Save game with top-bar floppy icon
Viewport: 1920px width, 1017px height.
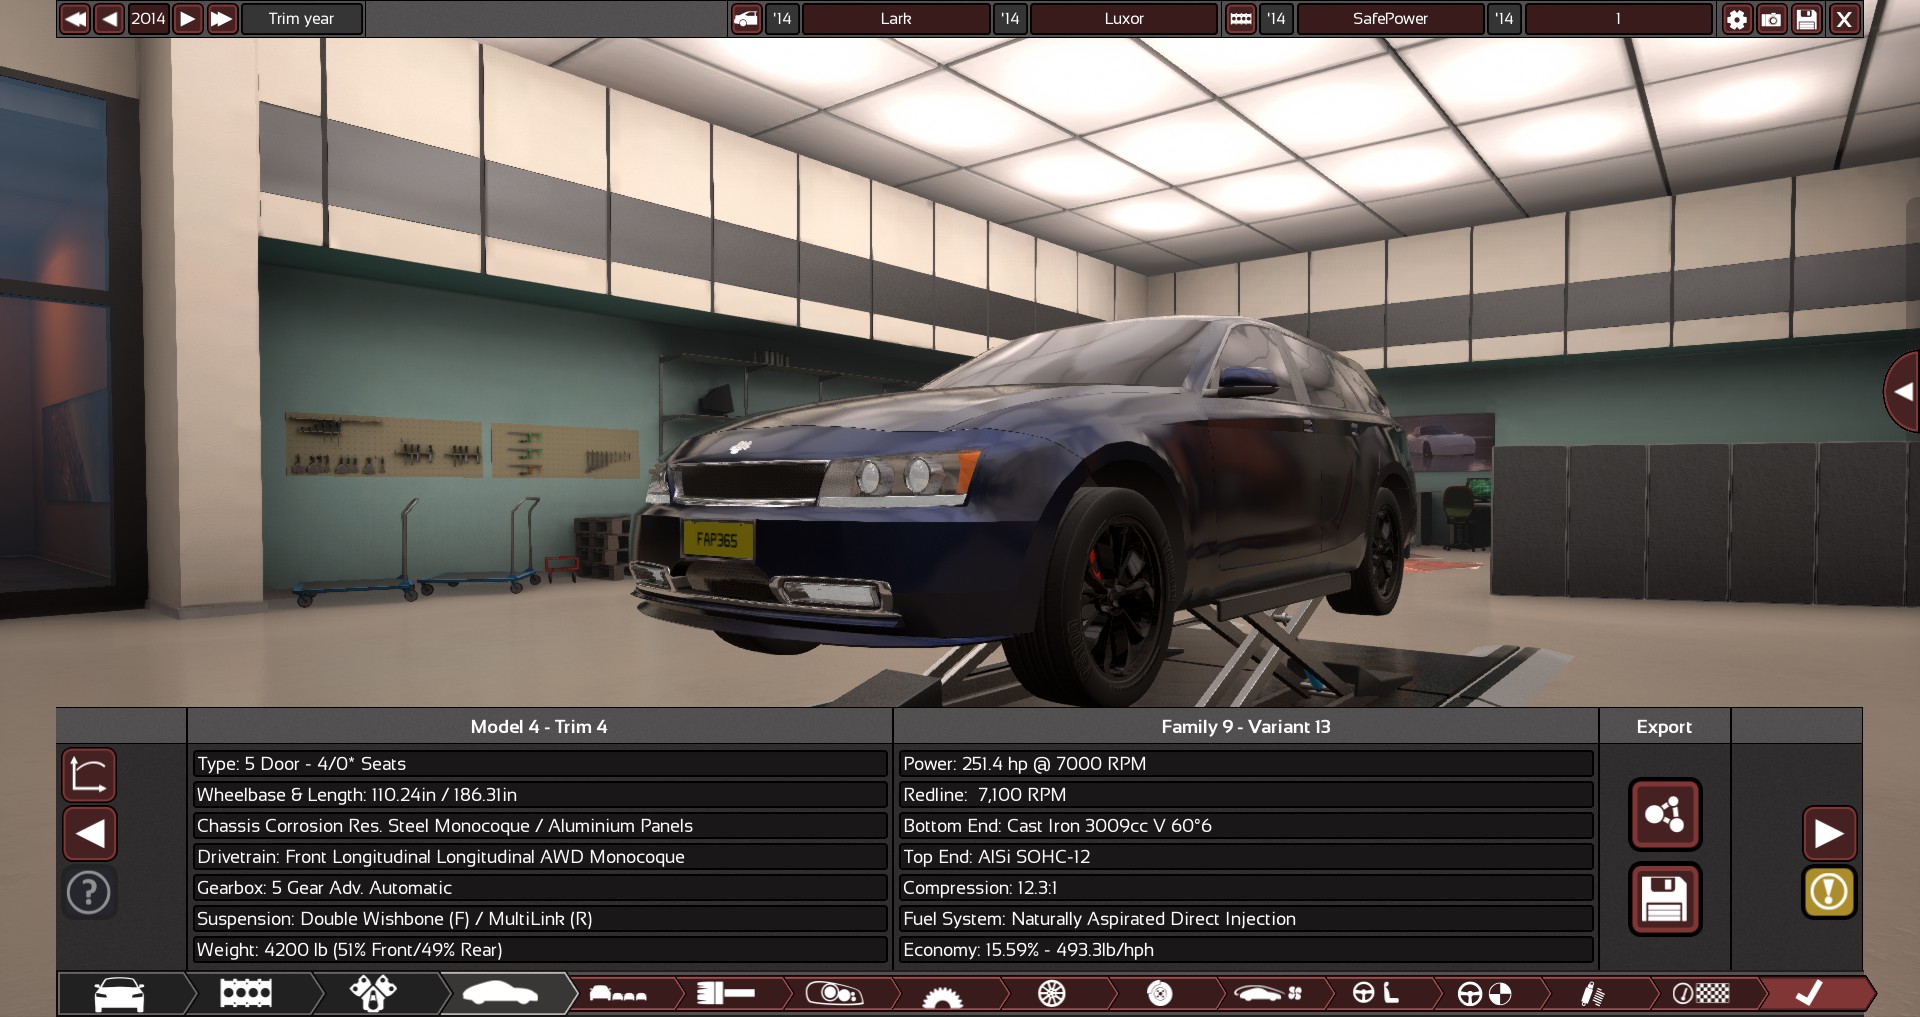[x=1806, y=19]
